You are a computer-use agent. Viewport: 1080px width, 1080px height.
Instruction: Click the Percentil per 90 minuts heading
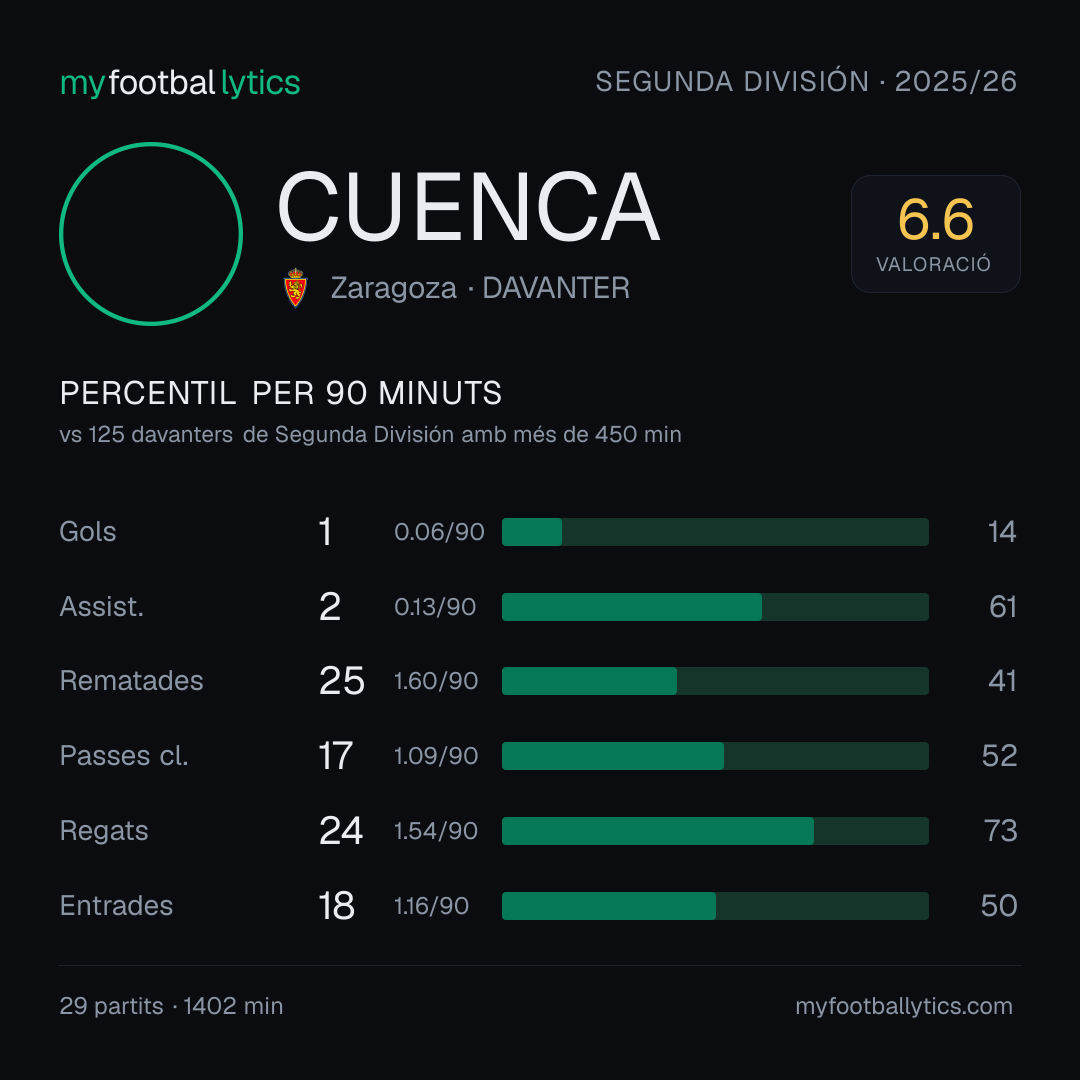pos(281,394)
